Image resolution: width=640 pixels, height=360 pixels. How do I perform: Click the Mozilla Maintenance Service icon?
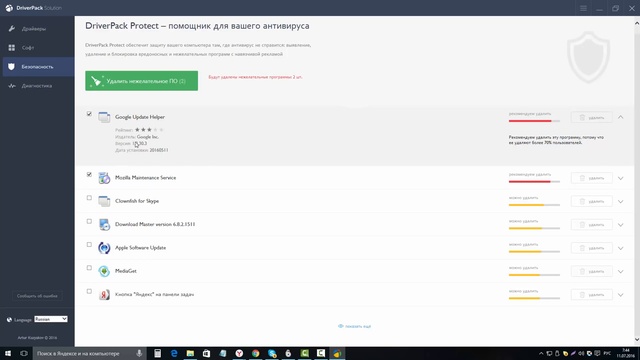(104, 178)
